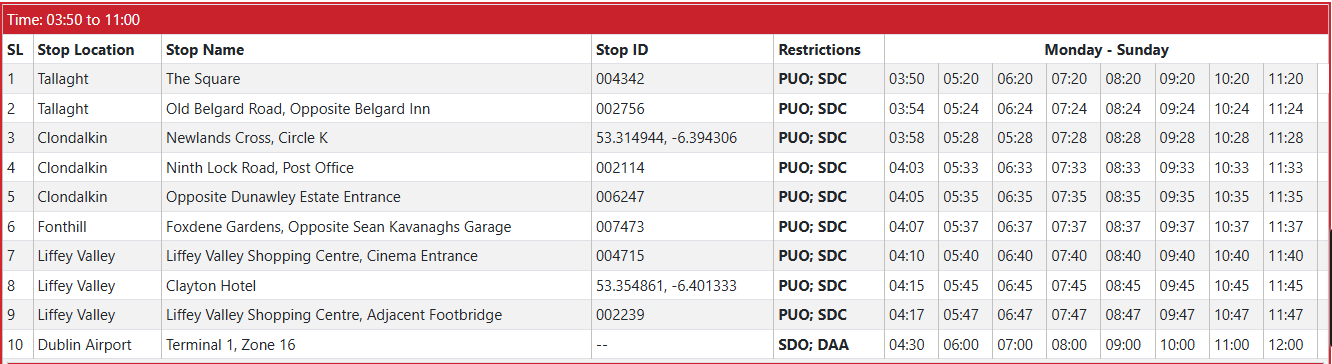Click 'Fonthill' stop location cell
Viewport: 1332px width, 364px height.
click(64, 227)
